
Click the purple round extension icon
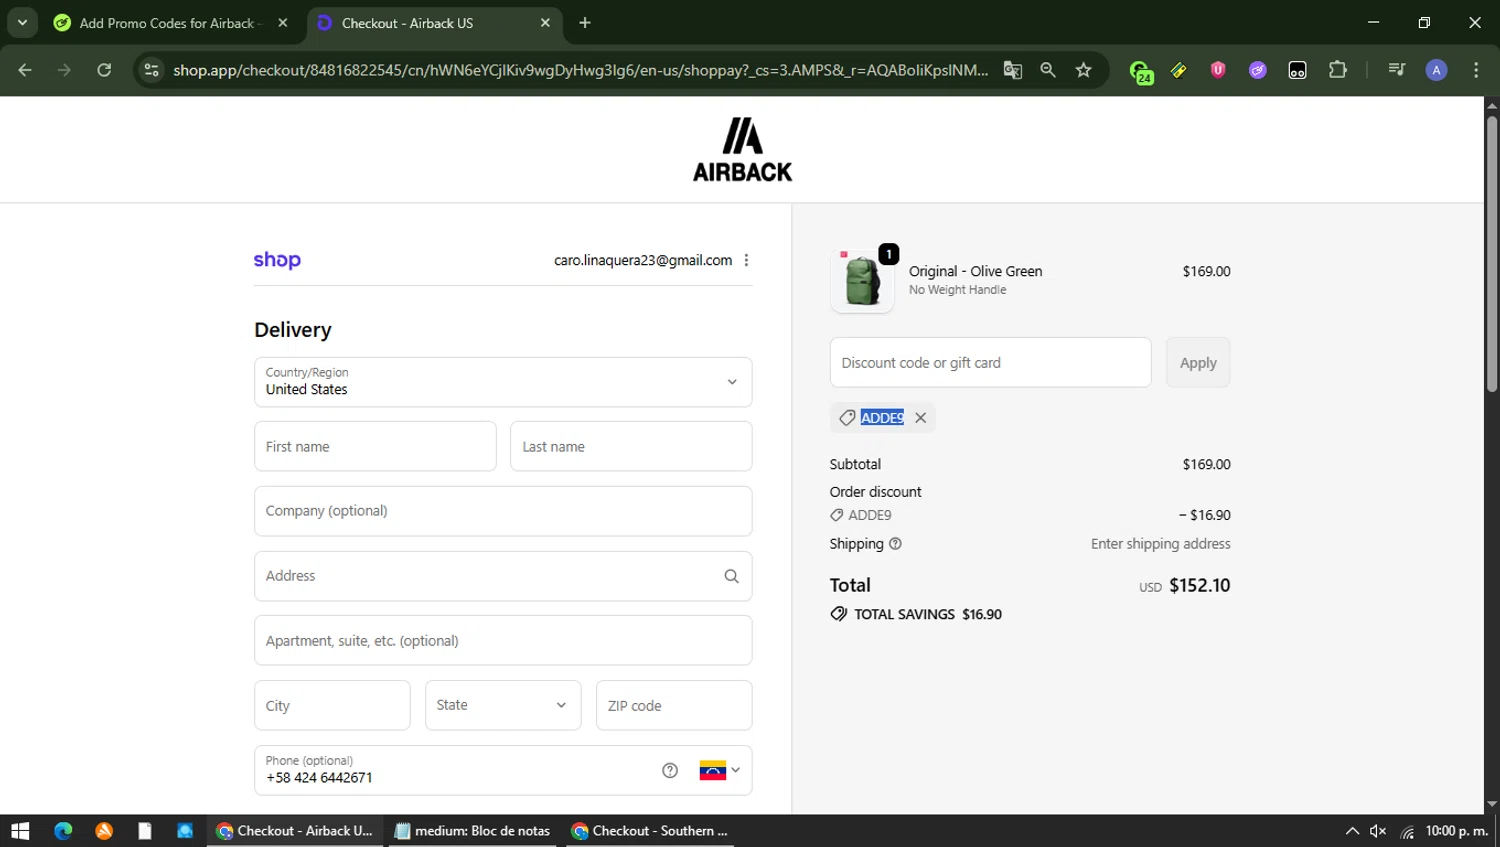click(1258, 70)
